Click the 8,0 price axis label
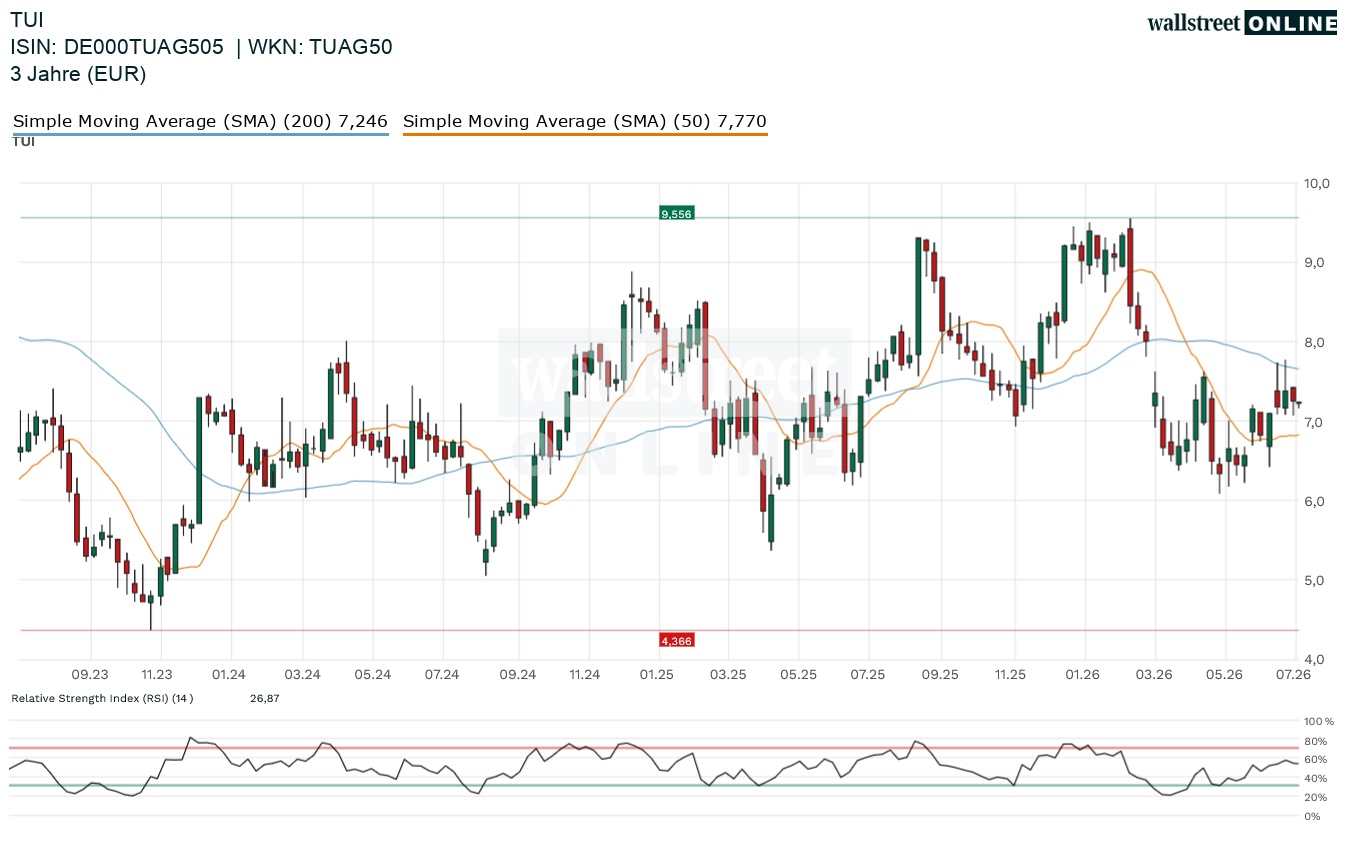 point(1314,342)
